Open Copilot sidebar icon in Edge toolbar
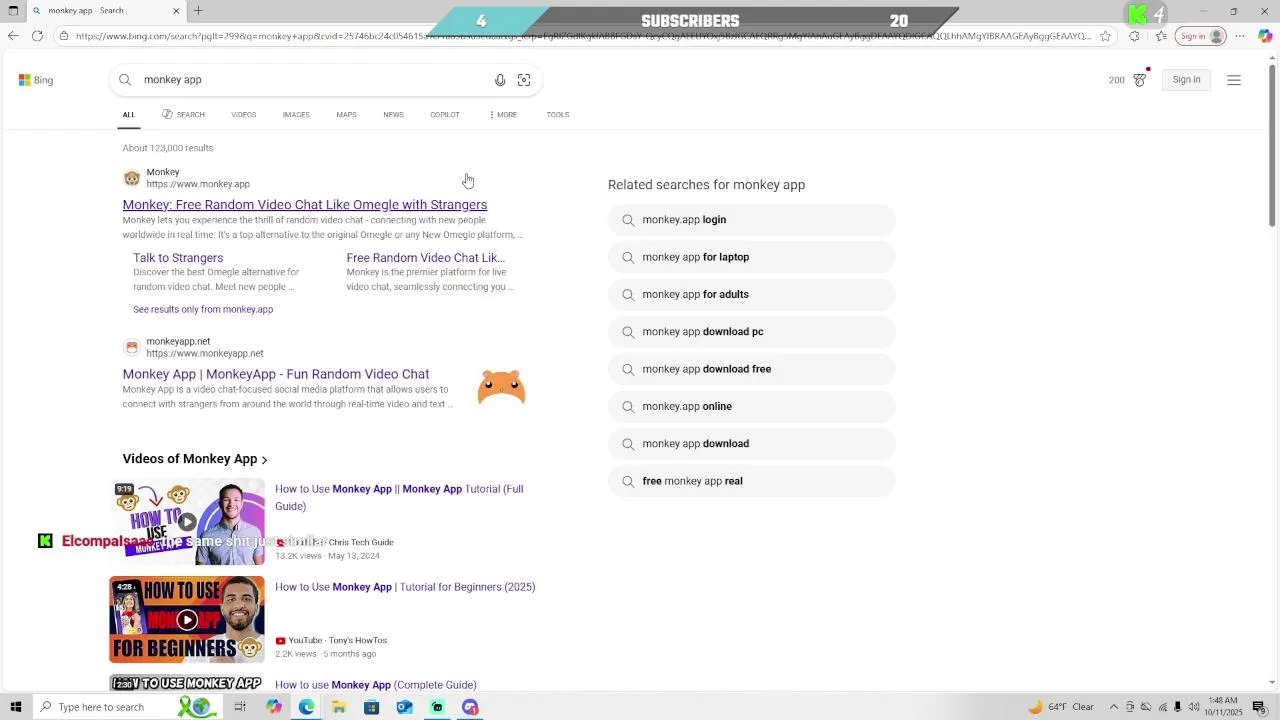 (x=1265, y=36)
